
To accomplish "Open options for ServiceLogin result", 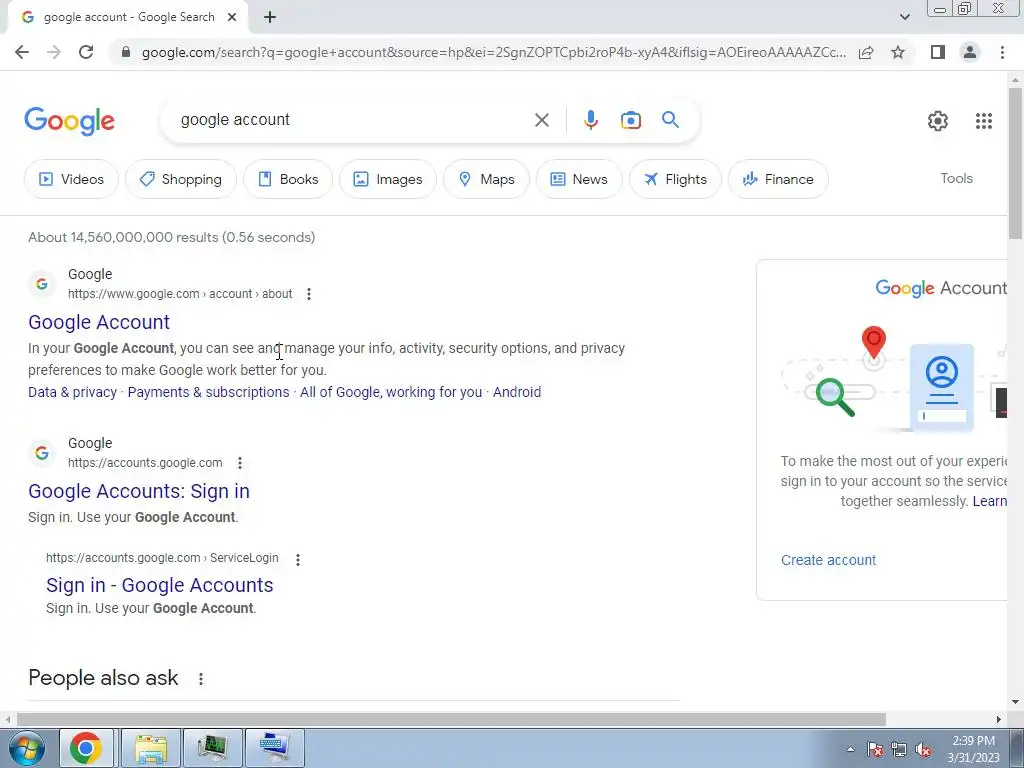I will pos(298,560).
